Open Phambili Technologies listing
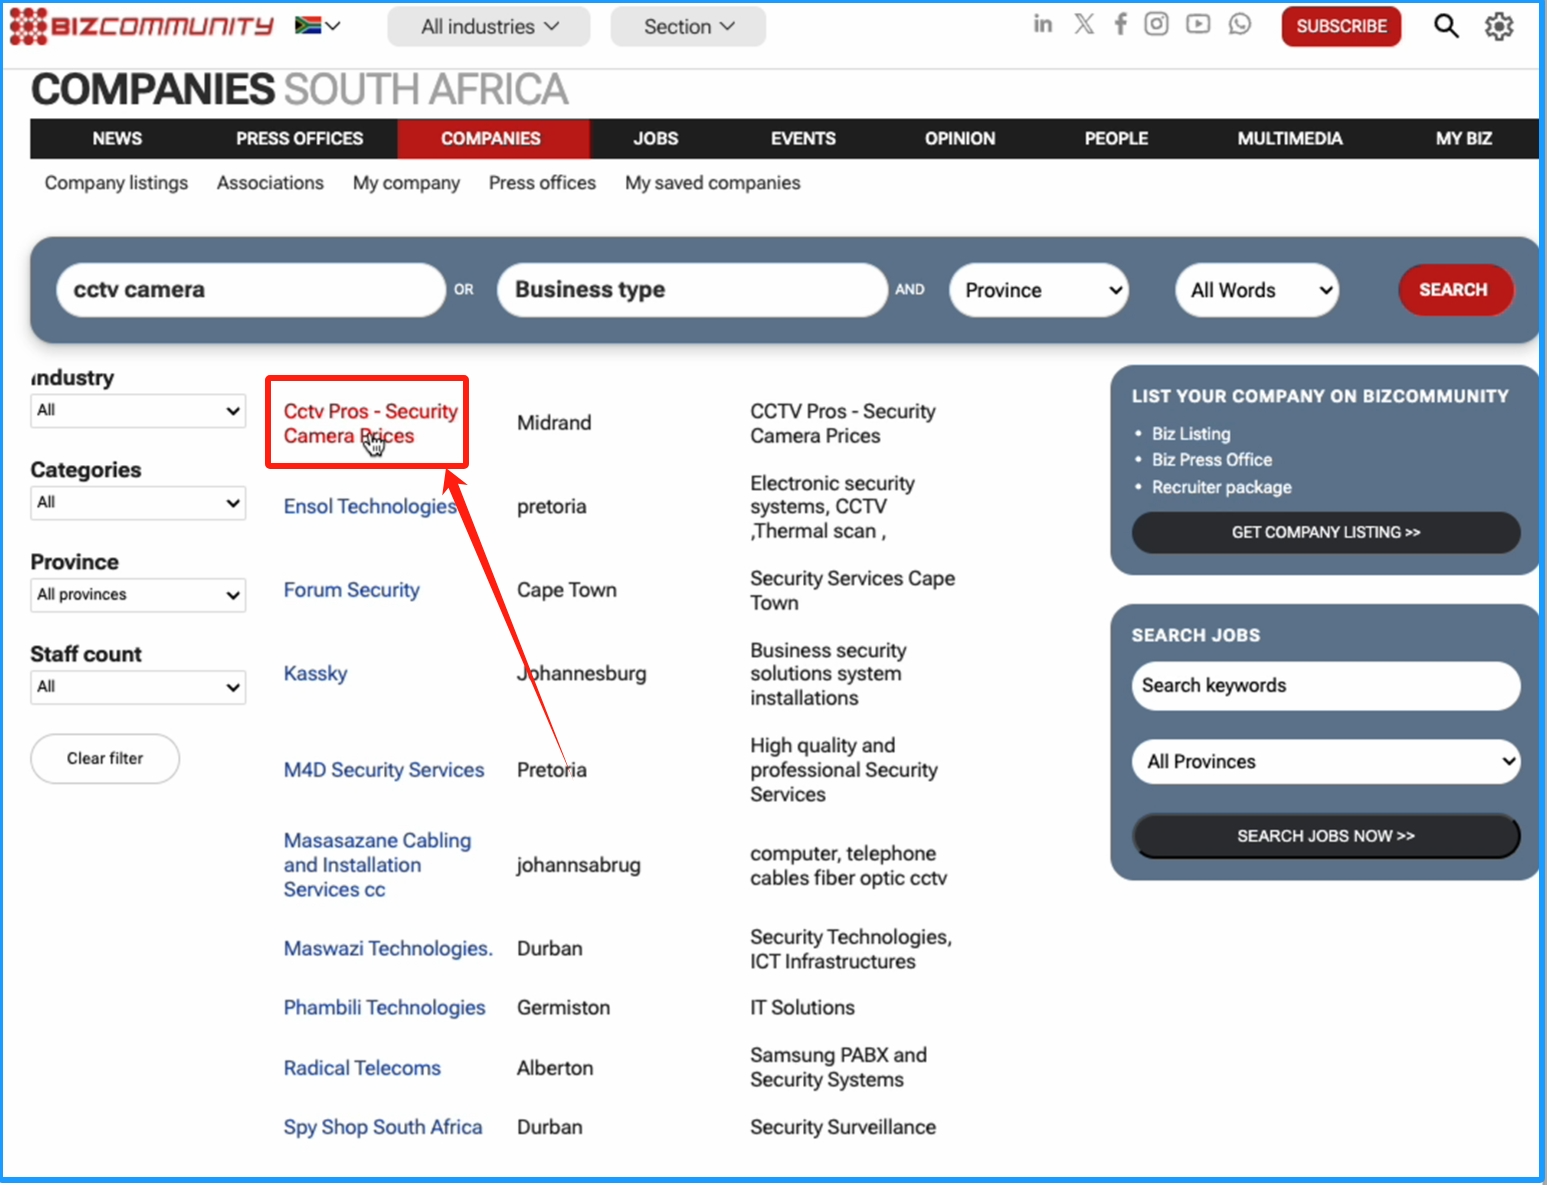The width and height of the screenshot is (1547, 1185). coord(384,1008)
